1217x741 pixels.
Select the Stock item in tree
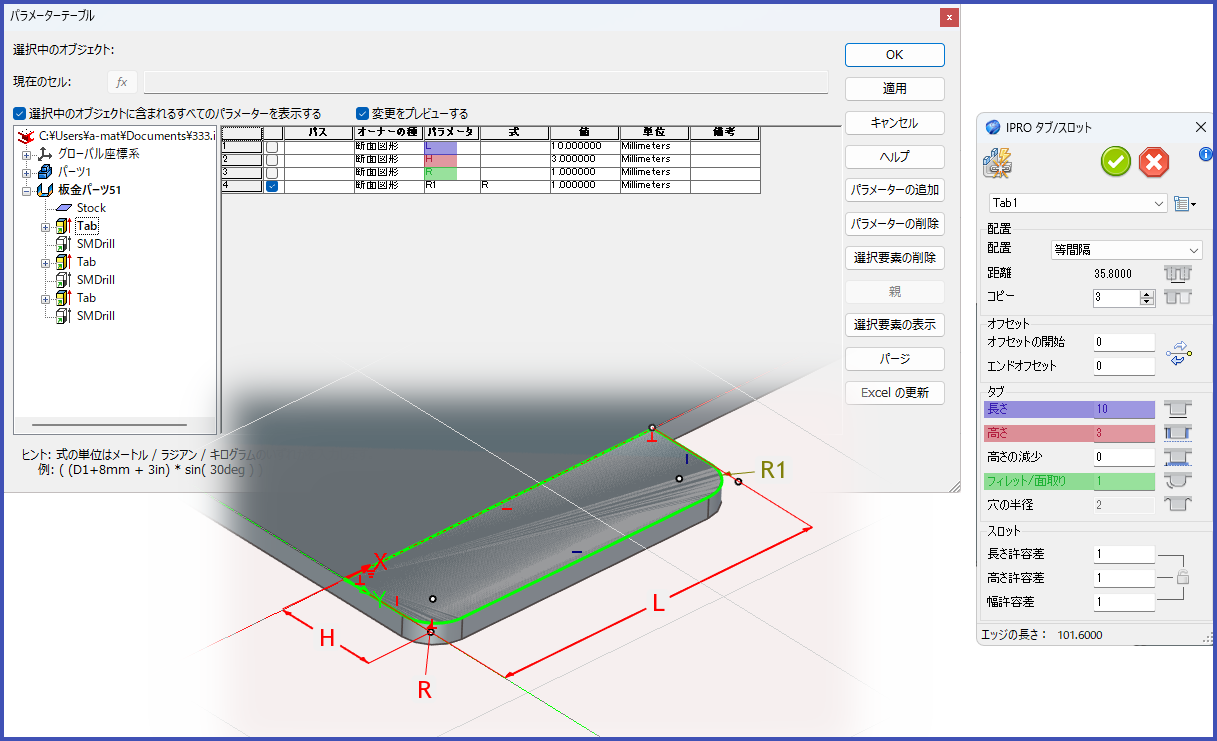pos(91,208)
